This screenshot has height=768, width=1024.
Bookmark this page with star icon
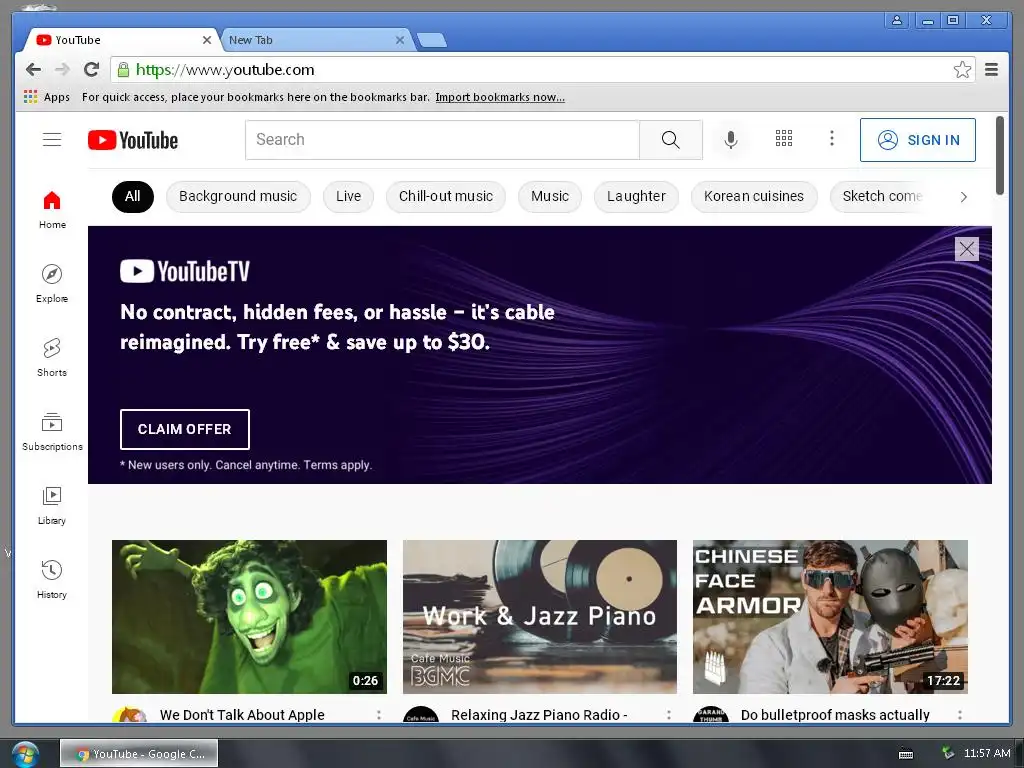pyautogui.click(x=962, y=69)
